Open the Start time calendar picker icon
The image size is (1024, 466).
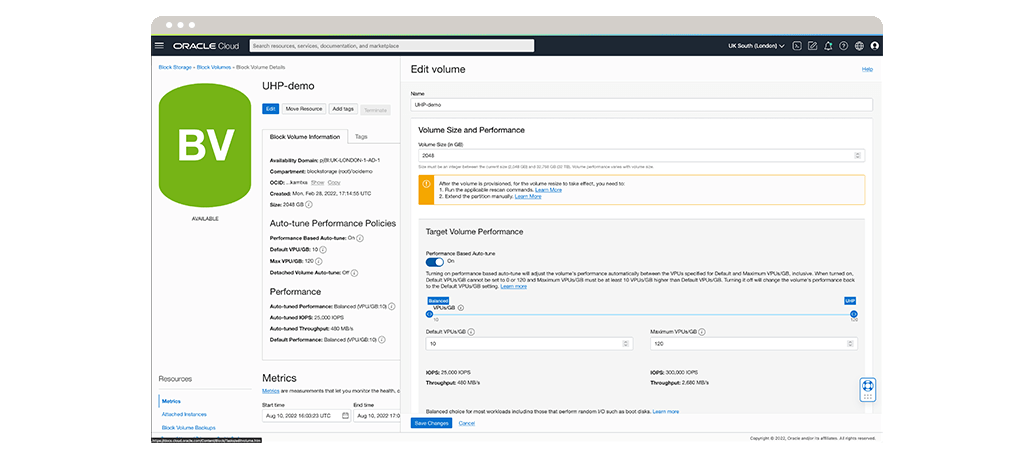pos(345,416)
